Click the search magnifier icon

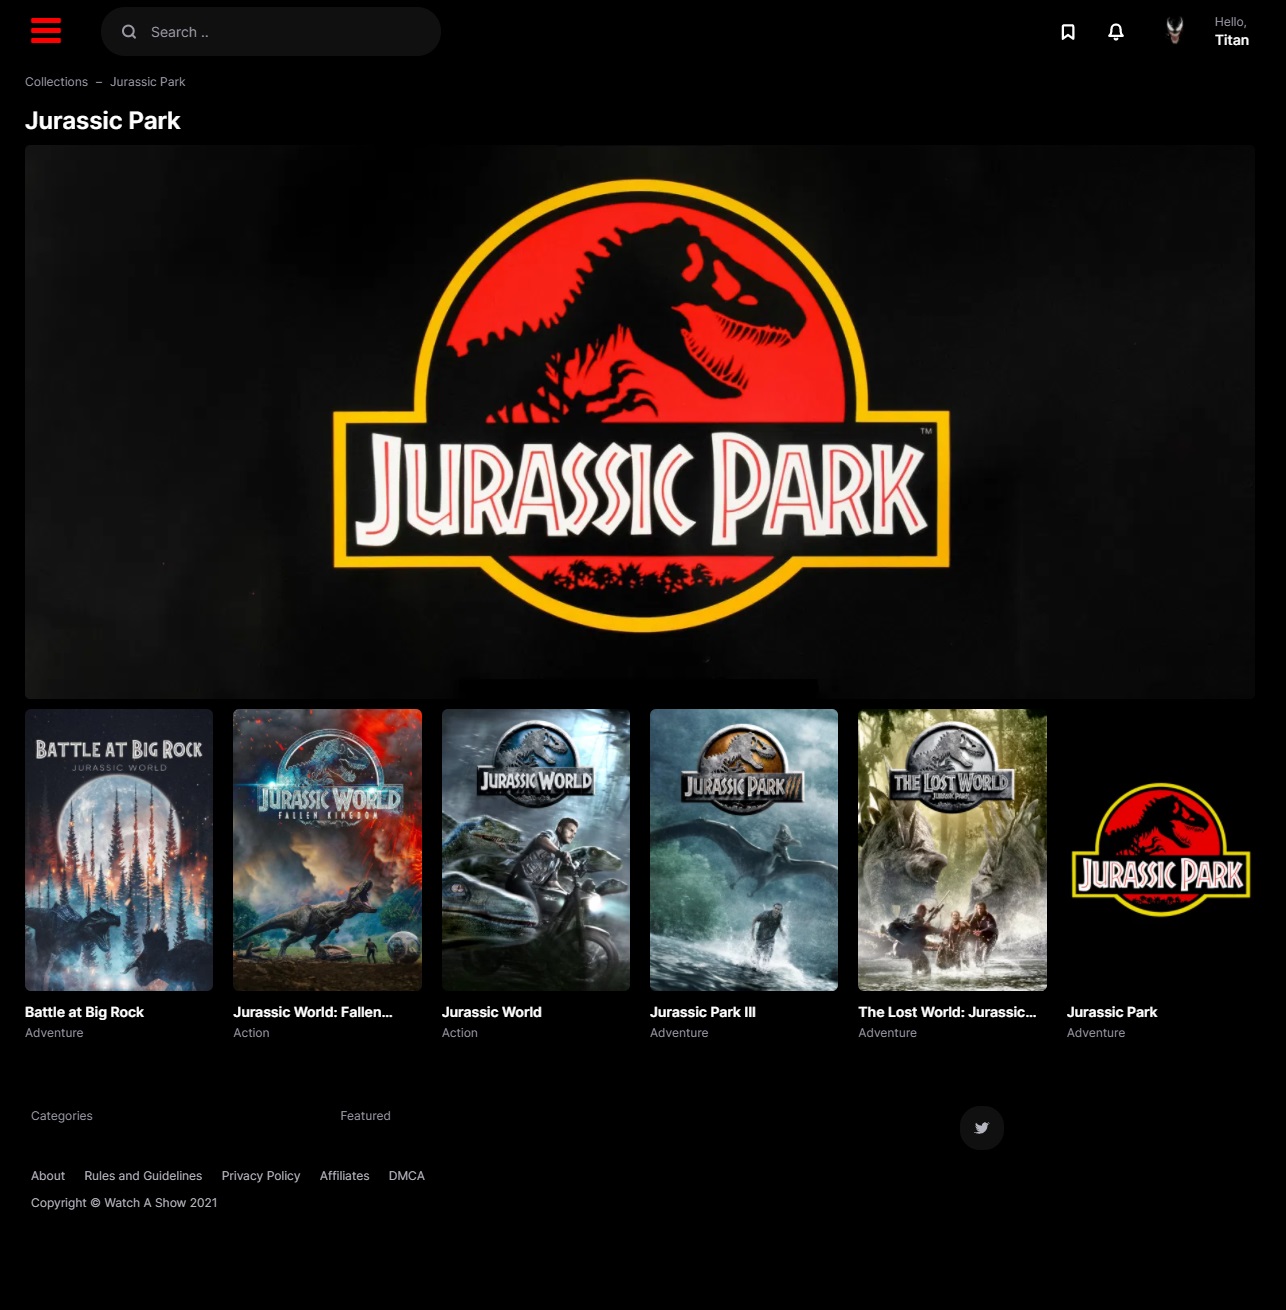tap(129, 32)
